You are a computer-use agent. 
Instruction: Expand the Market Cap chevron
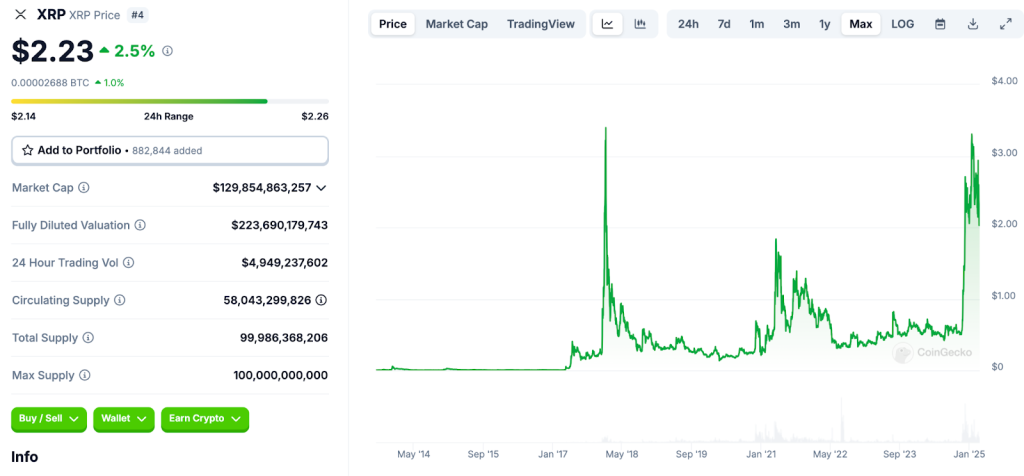click(x=321, y=188)
